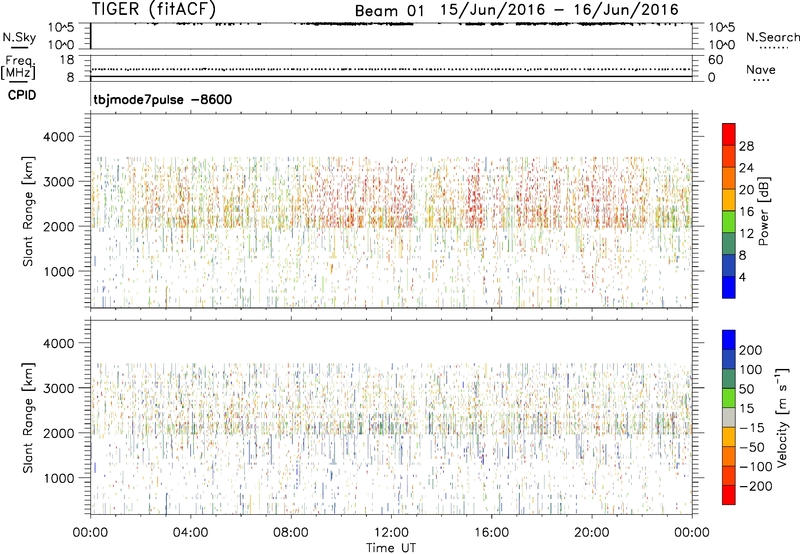Click the green 12 dB segment of Power bar
The width and height of the screenshot is (800, 554).
729,221
